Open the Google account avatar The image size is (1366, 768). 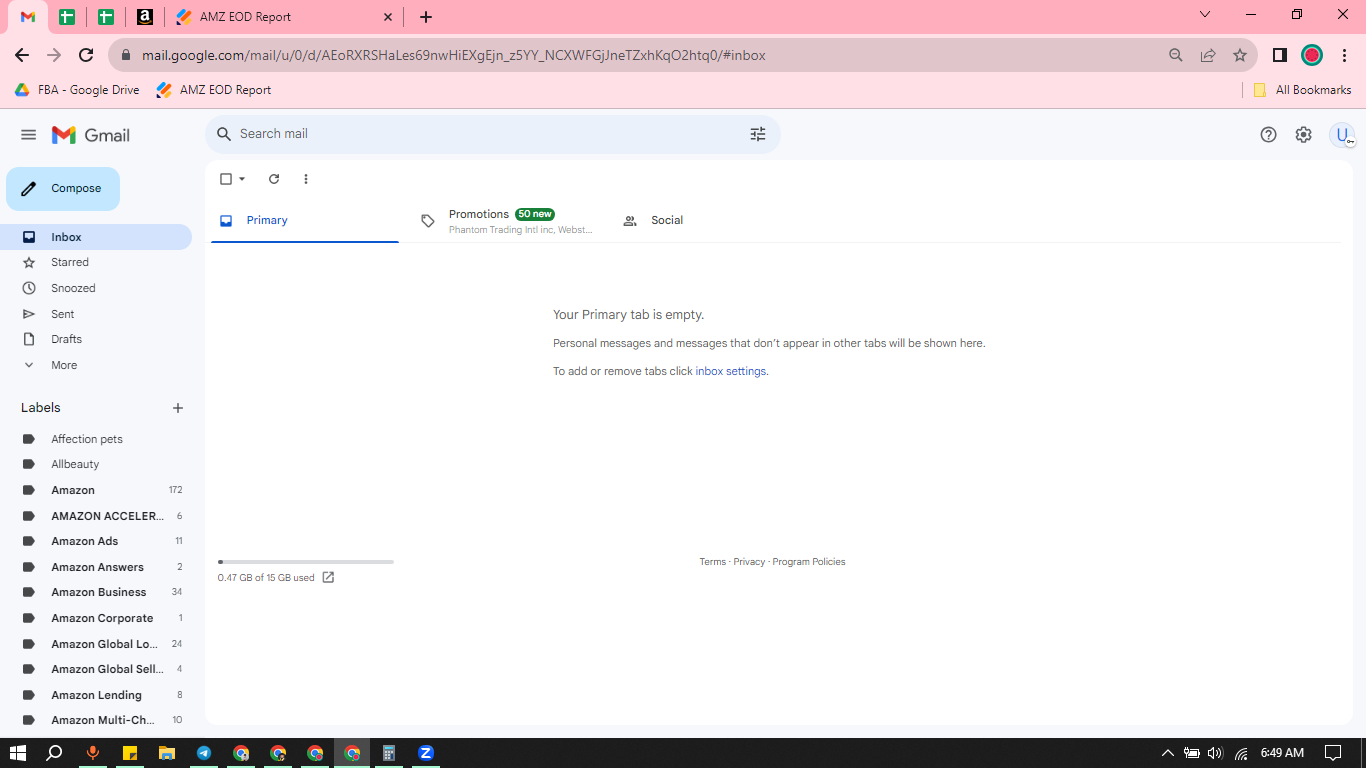[1342, 135]
